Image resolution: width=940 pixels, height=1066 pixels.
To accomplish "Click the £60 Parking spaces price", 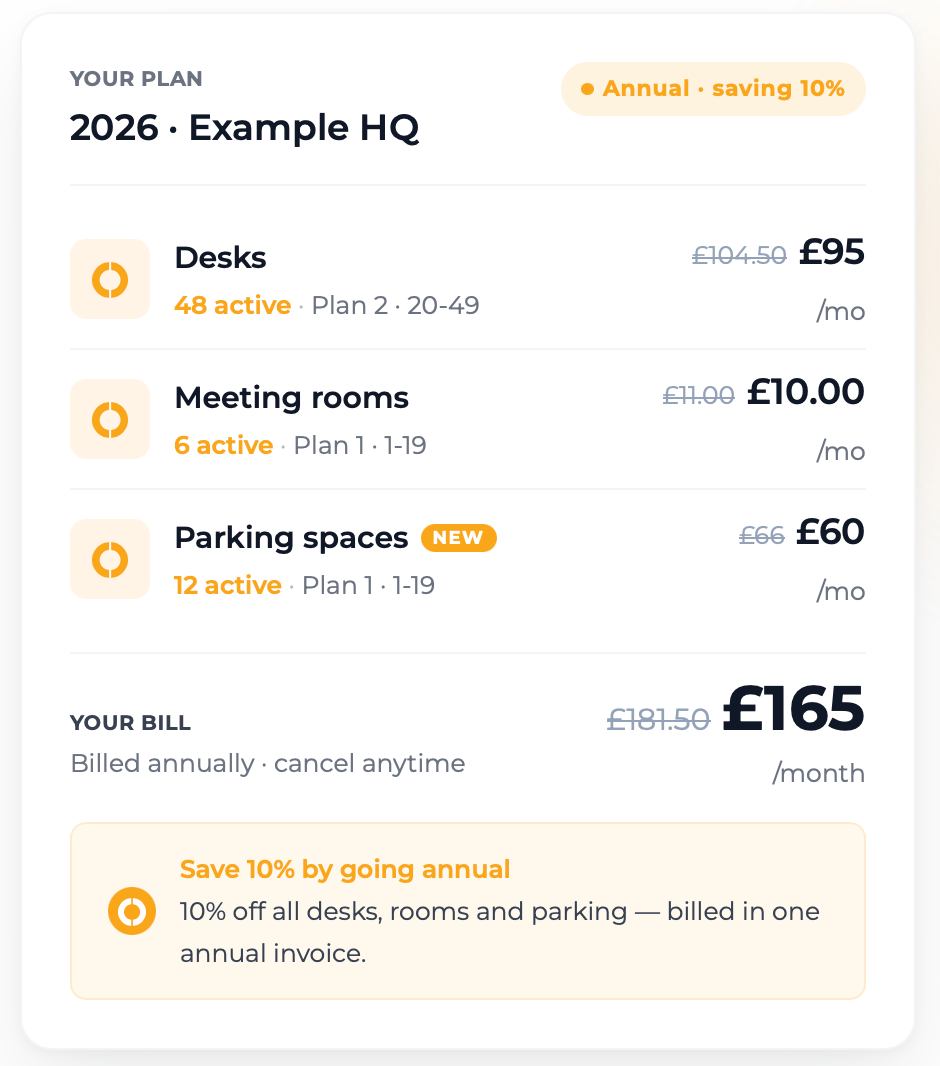I will [x=830, y=532].
